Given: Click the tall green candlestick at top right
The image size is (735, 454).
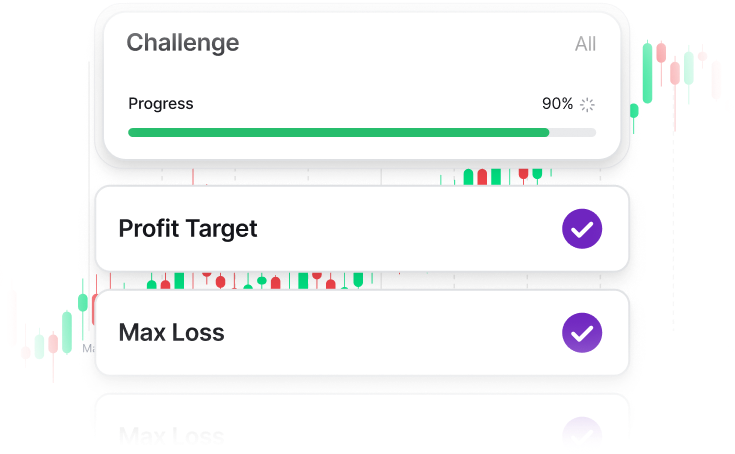Looking at the screenshot, I should click(647, 72).
